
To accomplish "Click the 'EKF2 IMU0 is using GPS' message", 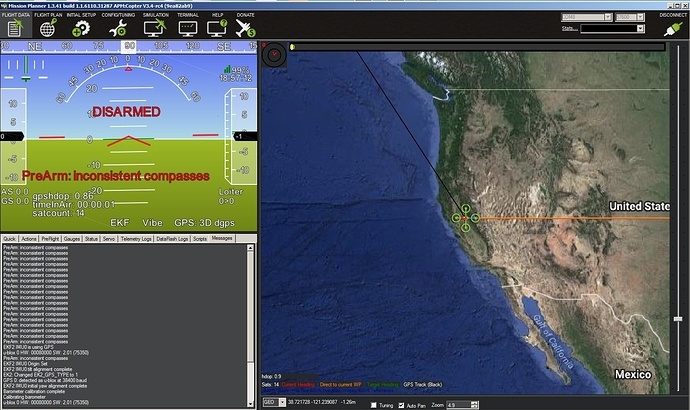I will point(29,347).
